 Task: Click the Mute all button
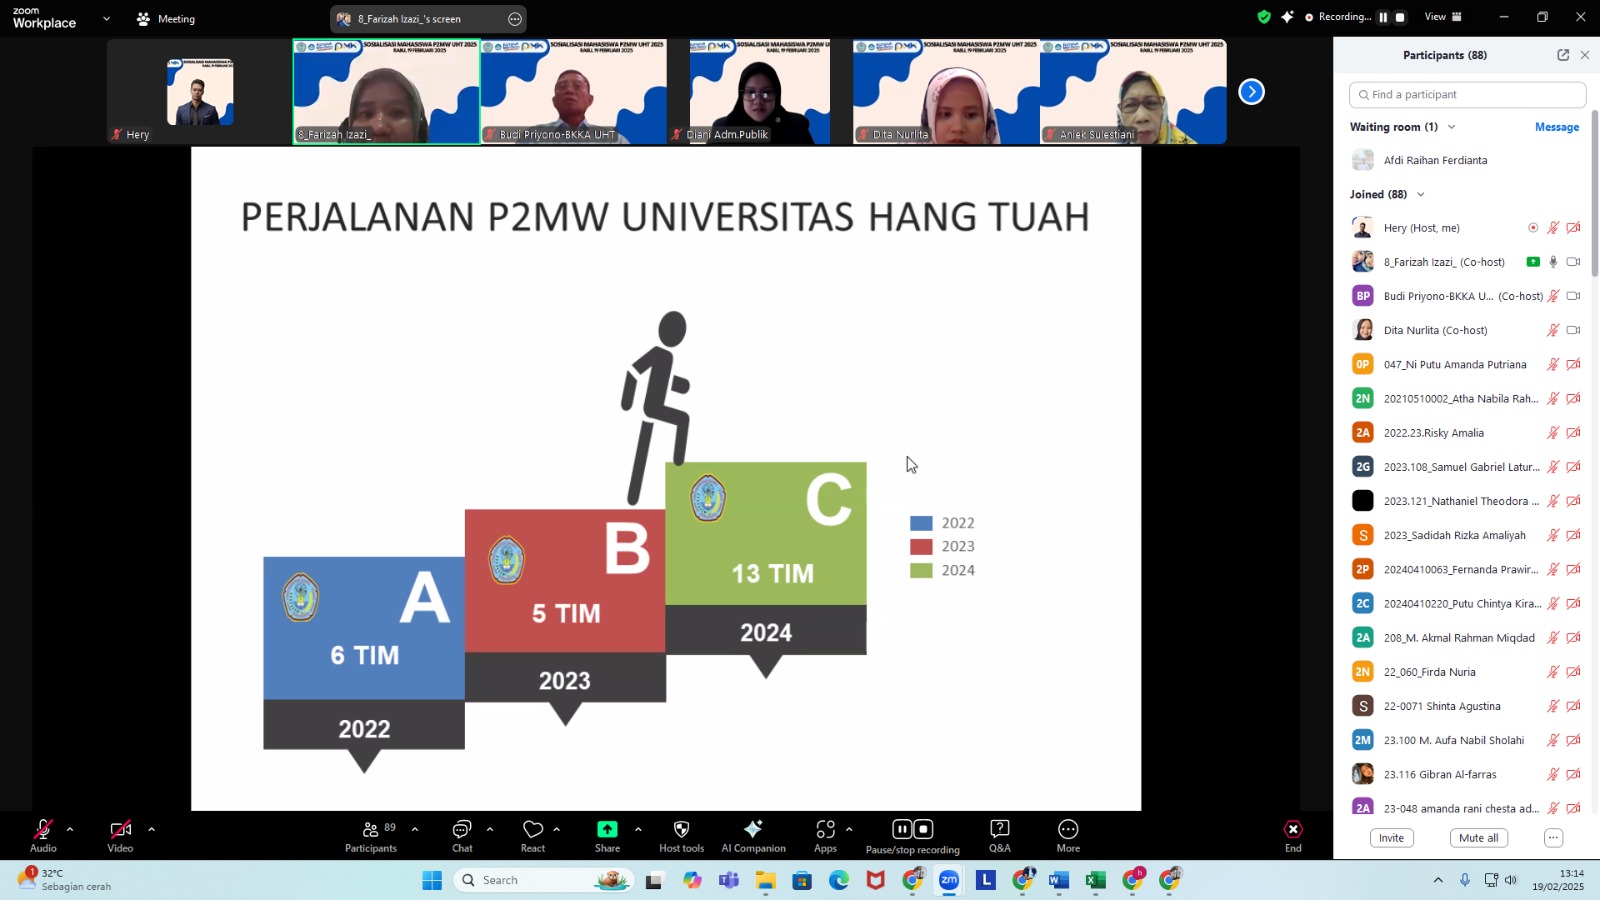1478,838
